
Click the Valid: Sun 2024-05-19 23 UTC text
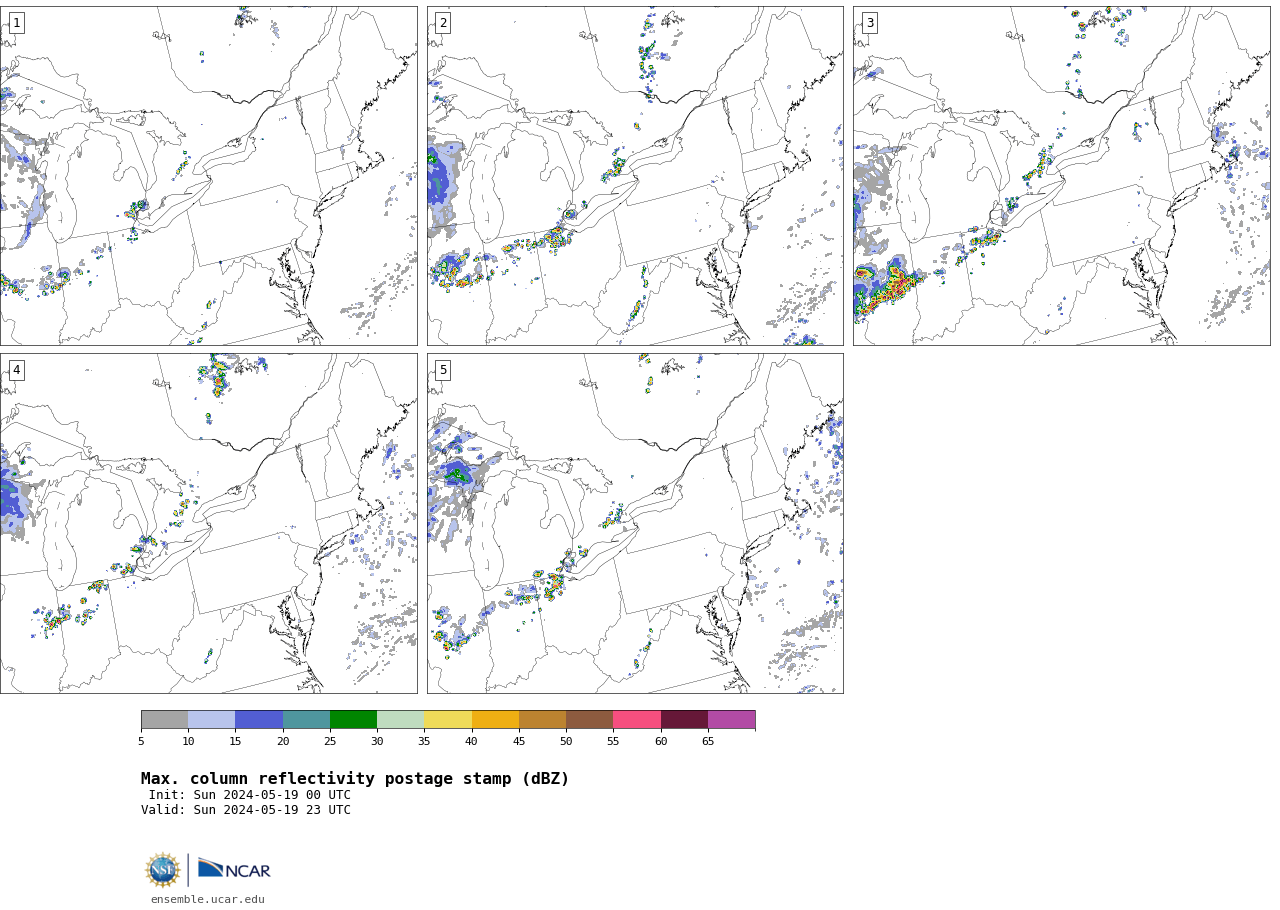click(246, 810)
